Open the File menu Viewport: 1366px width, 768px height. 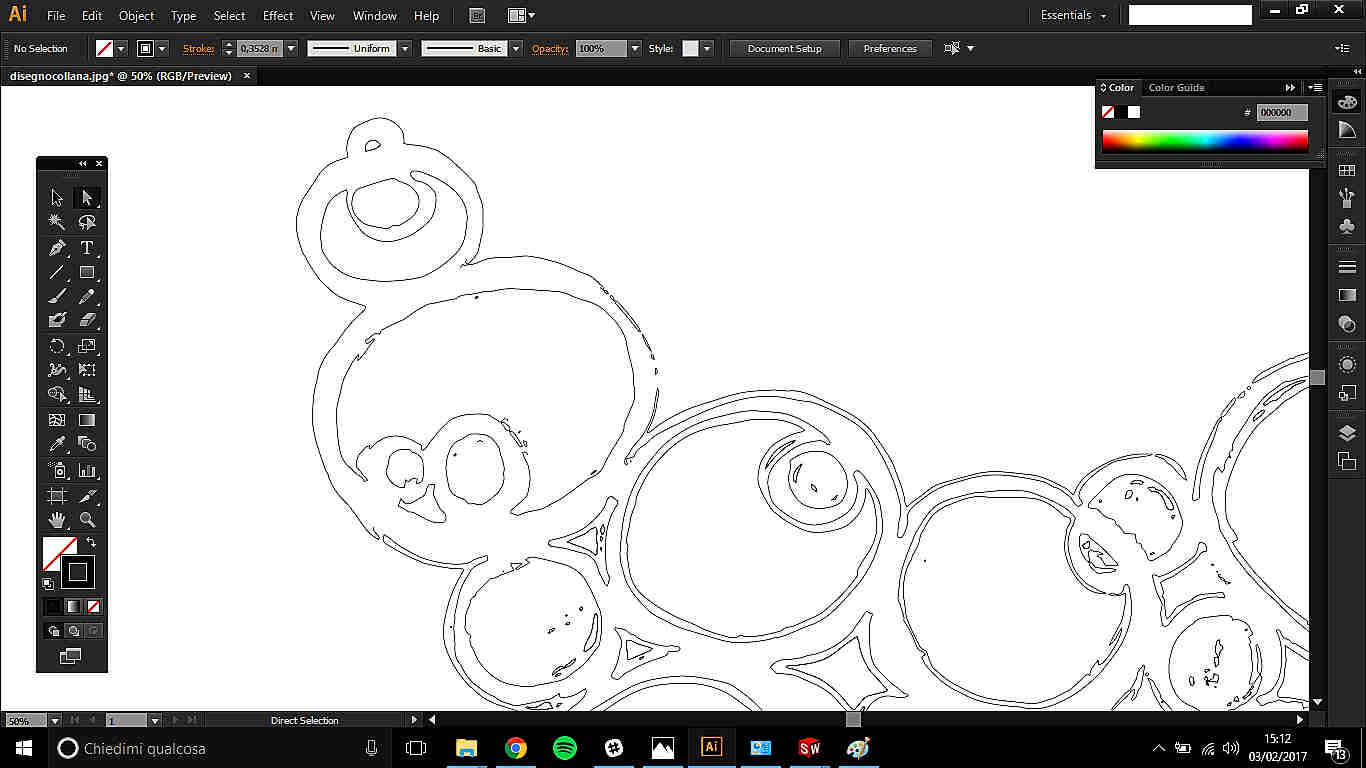[x=56, y=15]
